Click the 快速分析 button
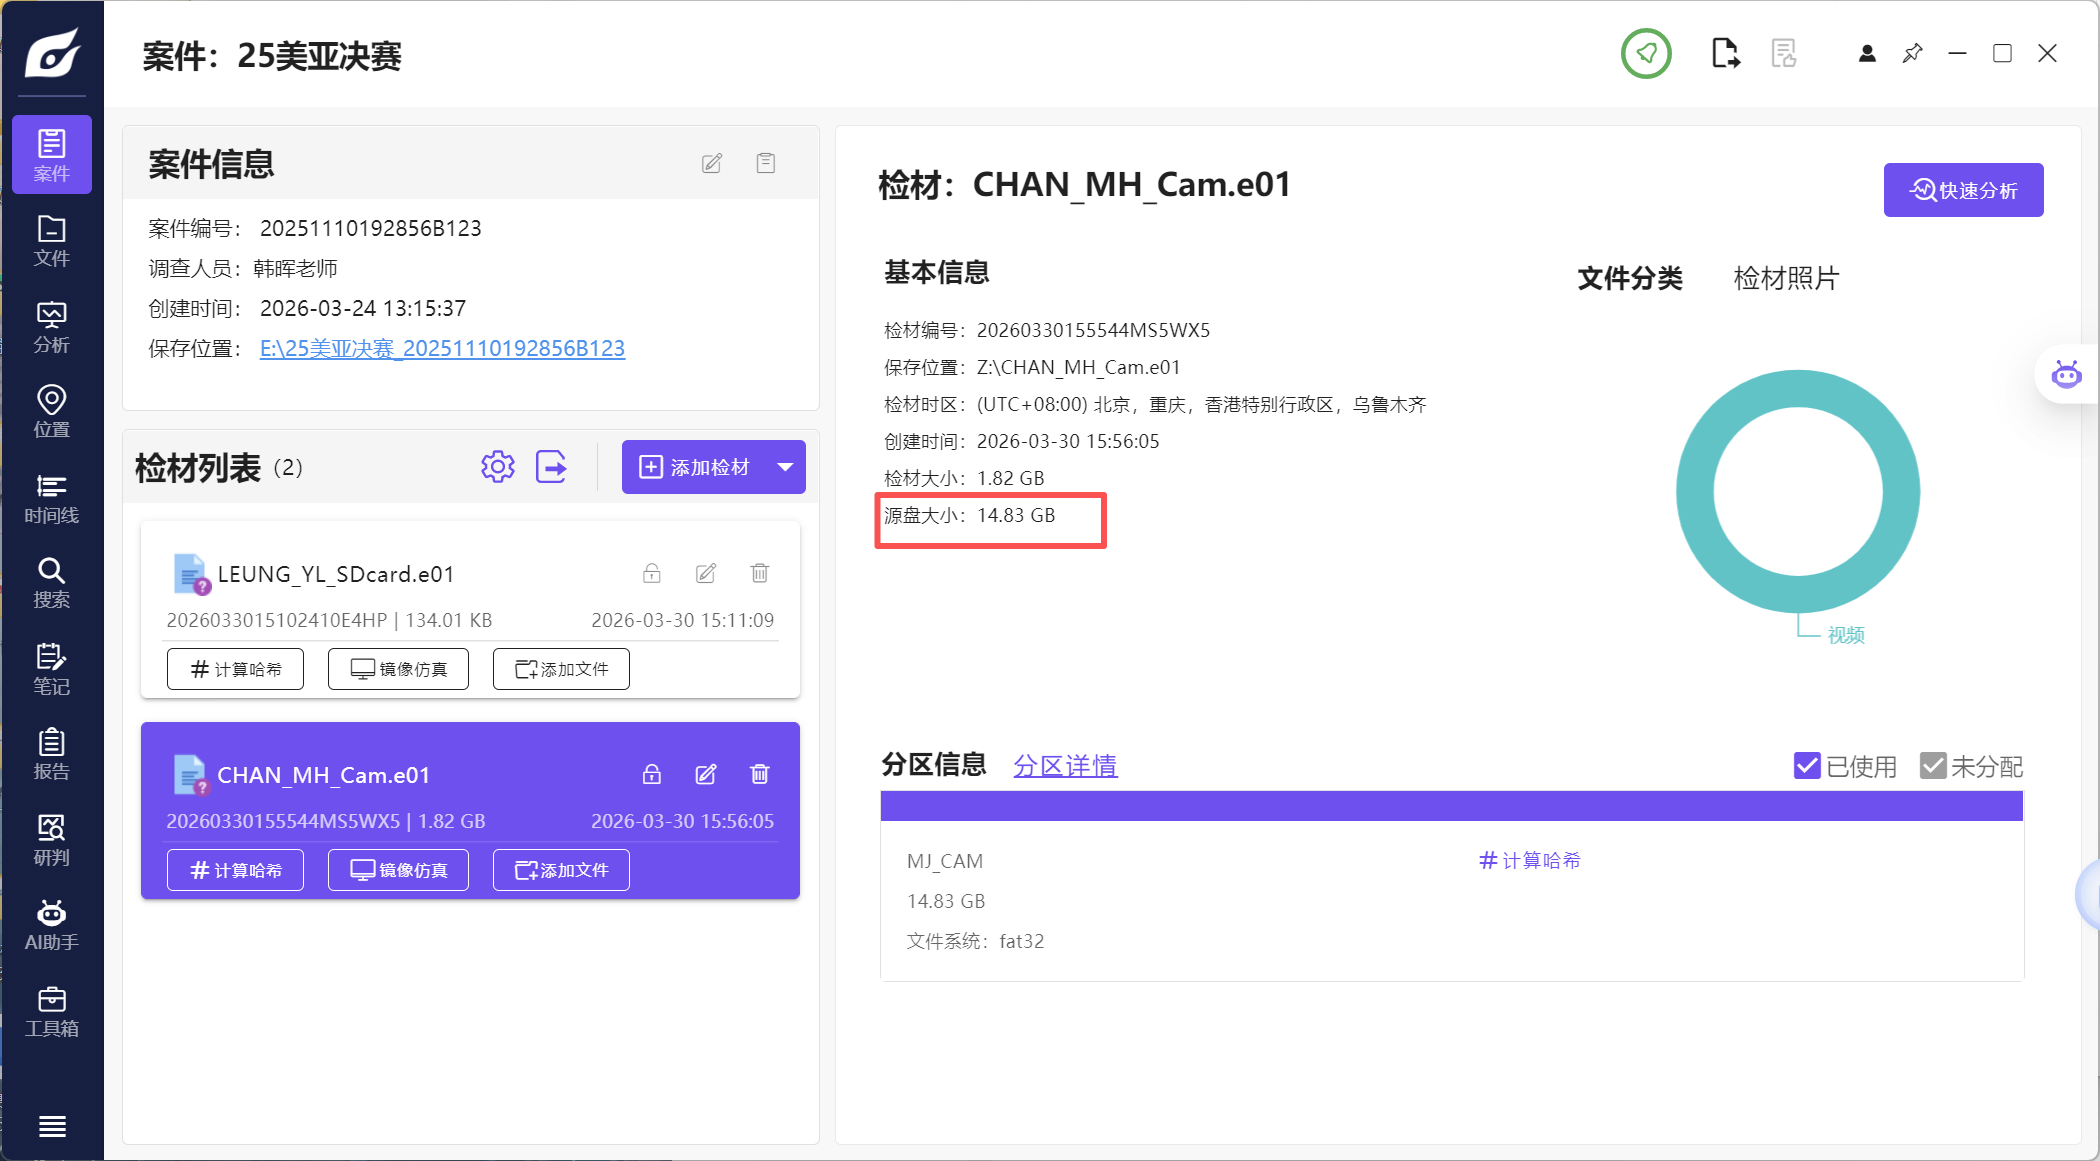The image size is (2100, 1161). pyautogui.click(x=1963, y=190)
